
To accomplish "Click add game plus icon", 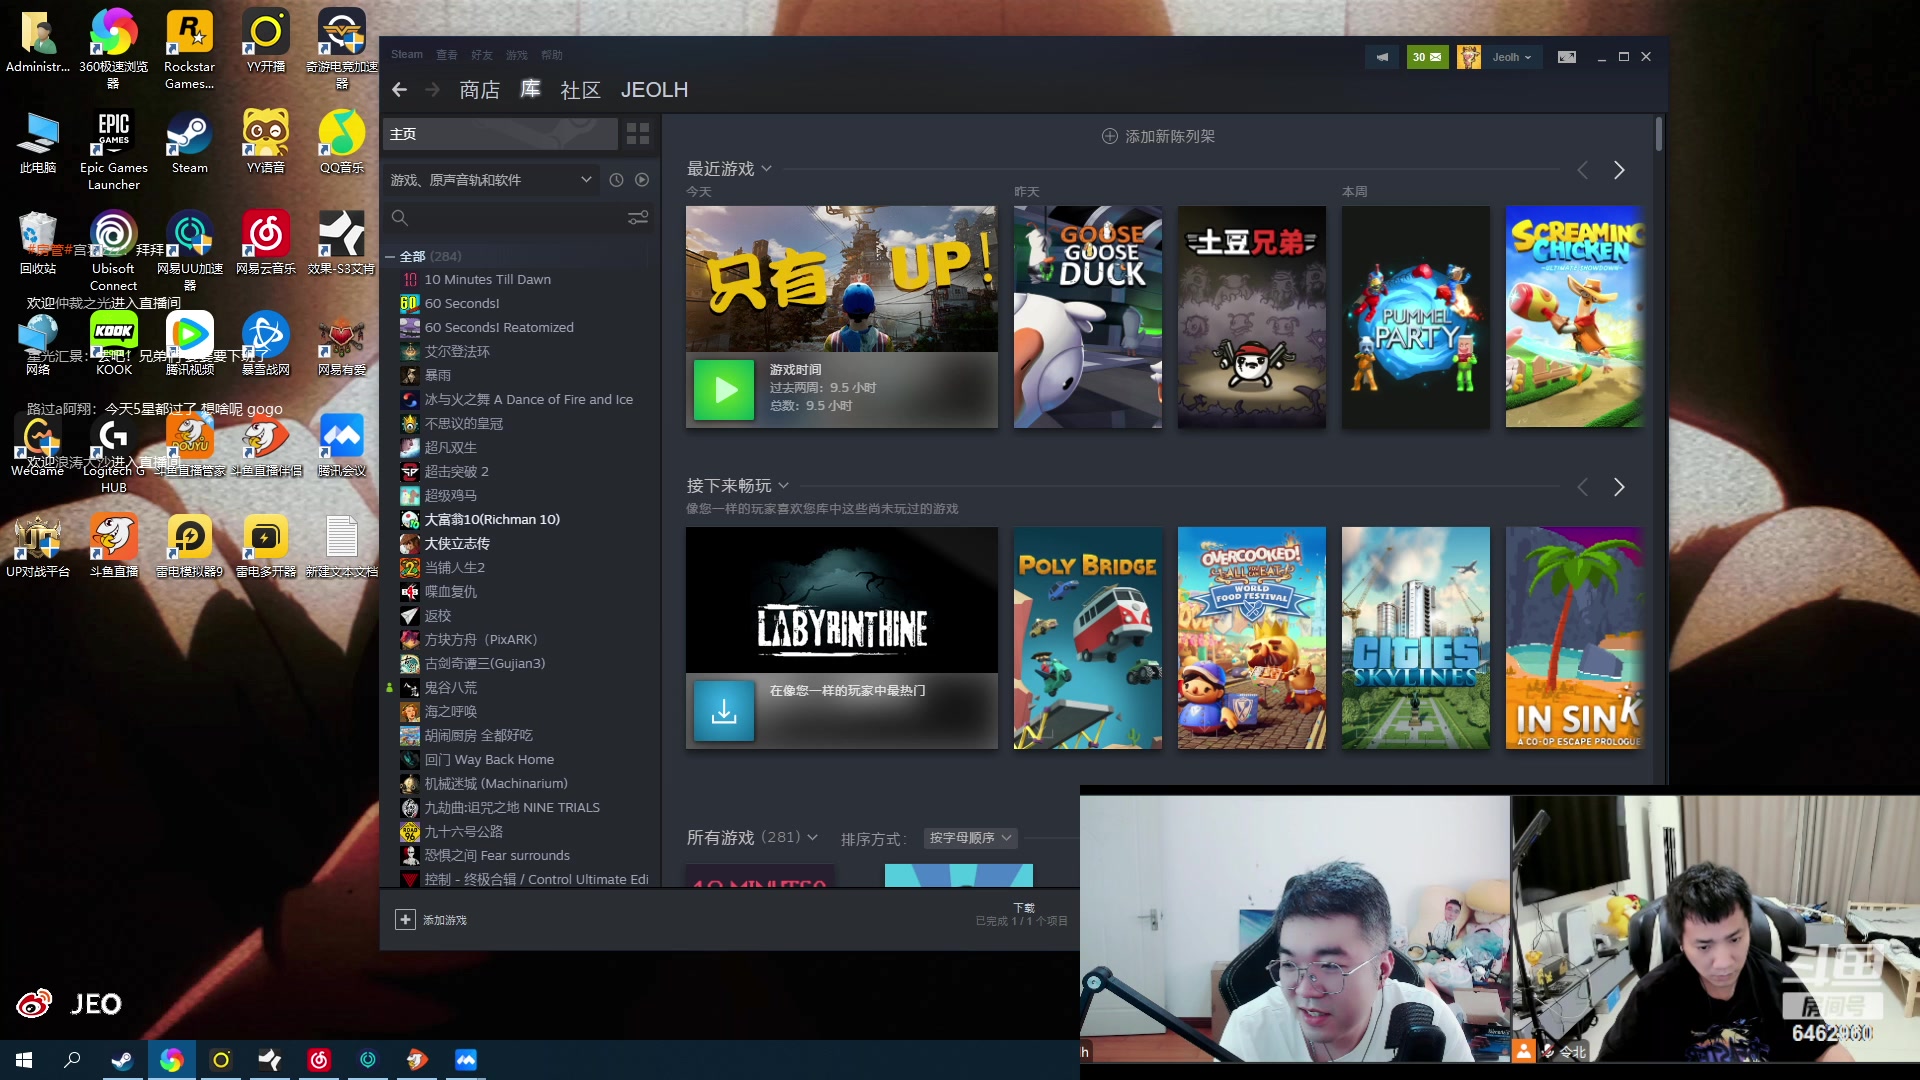I will [405, 920].
